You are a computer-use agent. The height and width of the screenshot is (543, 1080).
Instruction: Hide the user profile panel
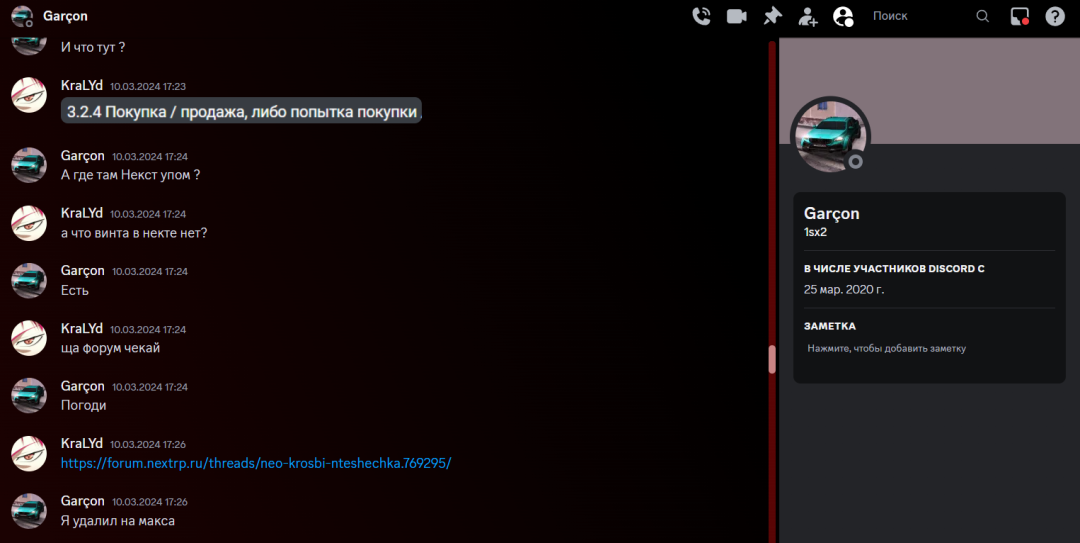click(x=843, y=16)
